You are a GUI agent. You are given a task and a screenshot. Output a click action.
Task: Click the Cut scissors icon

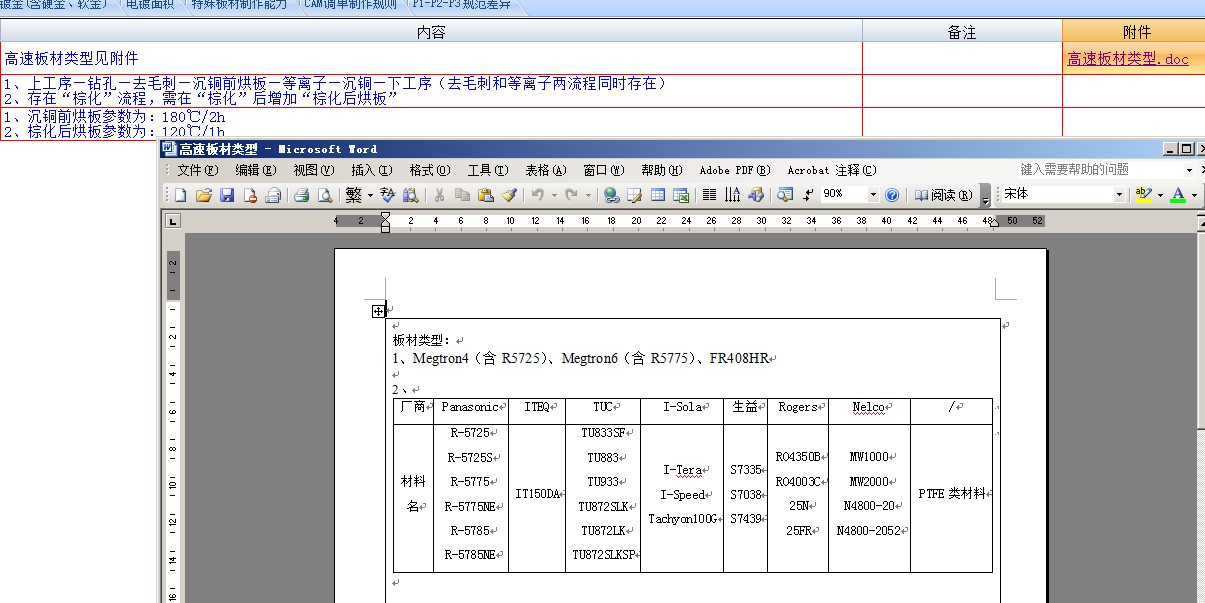pyautogui.click(x=439, y=195)
